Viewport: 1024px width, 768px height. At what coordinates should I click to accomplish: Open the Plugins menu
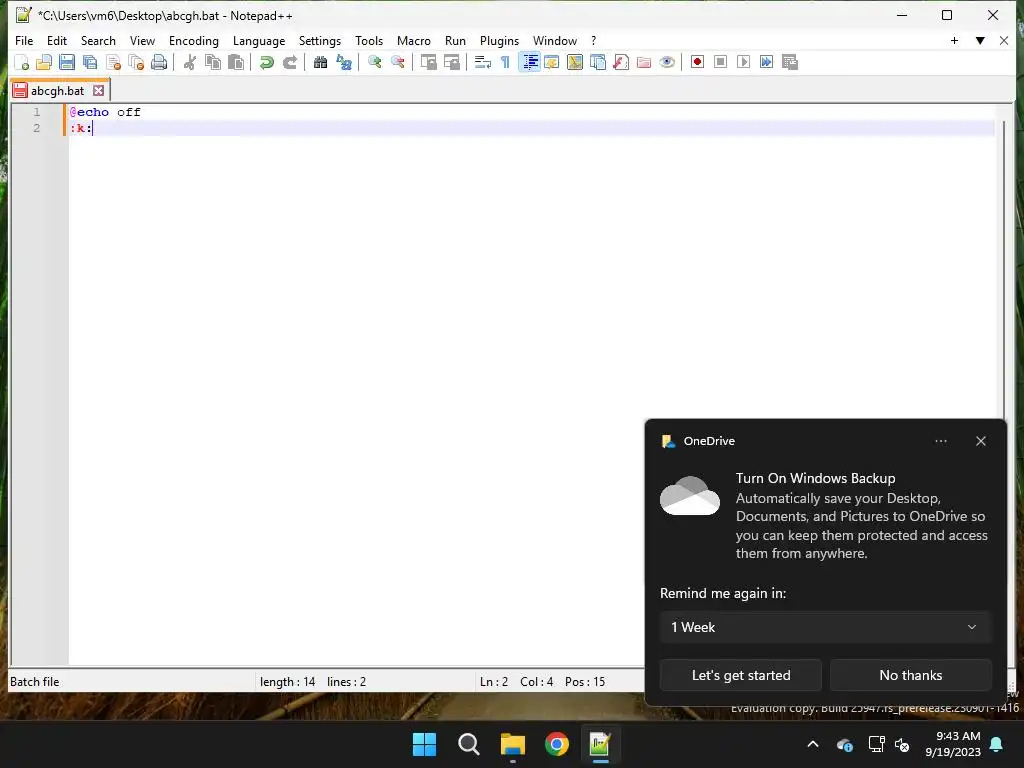tap(499, 40)
